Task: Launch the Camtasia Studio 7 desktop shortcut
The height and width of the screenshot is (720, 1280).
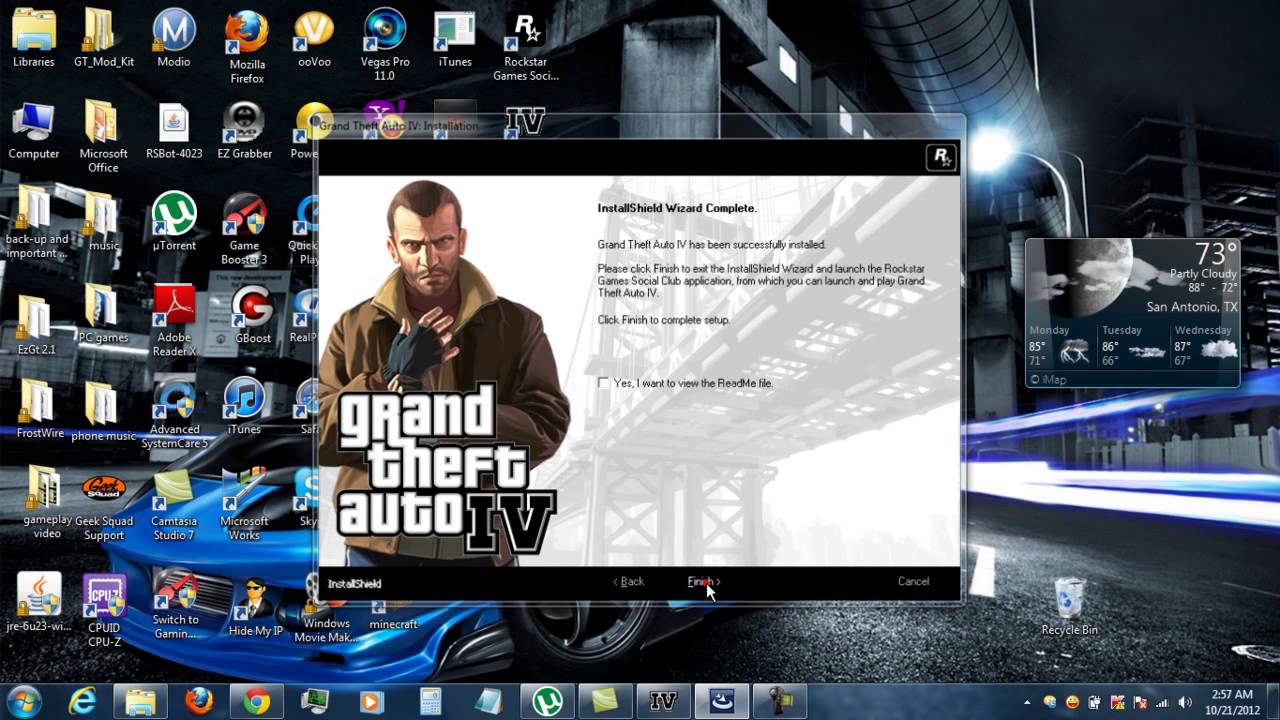Action: click(x=174, y=505)
